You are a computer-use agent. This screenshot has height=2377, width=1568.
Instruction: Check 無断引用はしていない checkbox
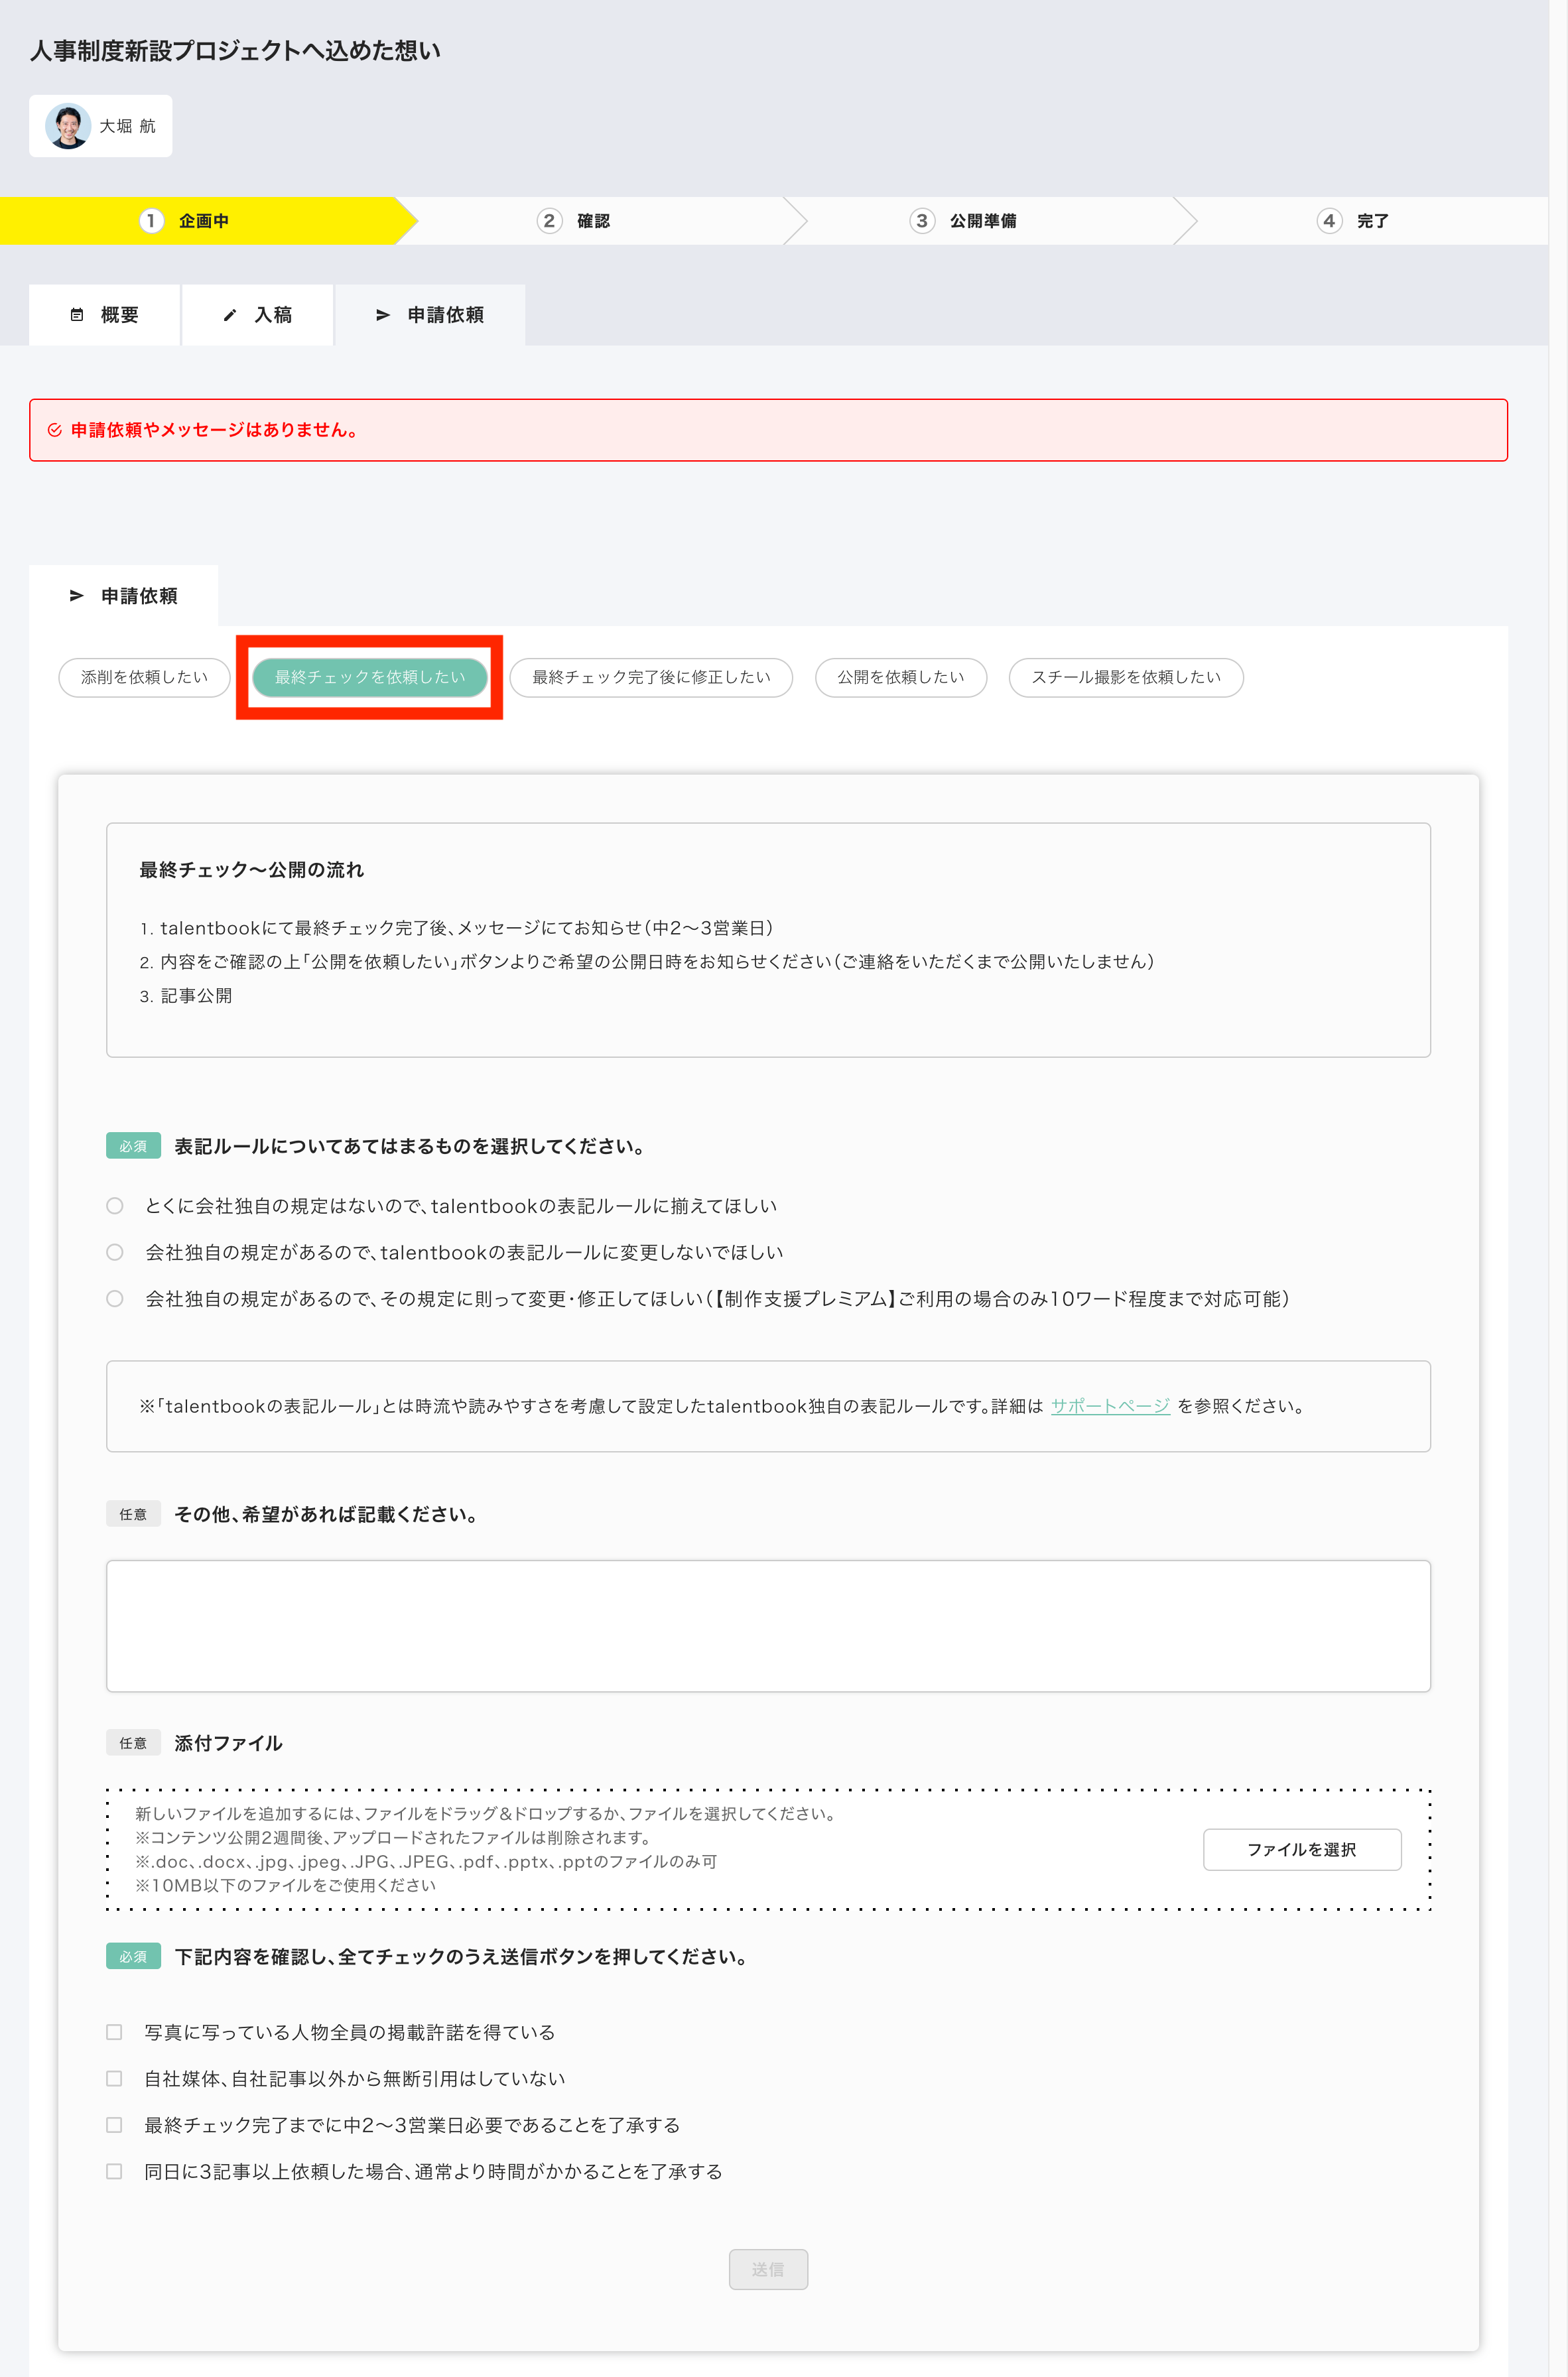(x=114, y=2078)
